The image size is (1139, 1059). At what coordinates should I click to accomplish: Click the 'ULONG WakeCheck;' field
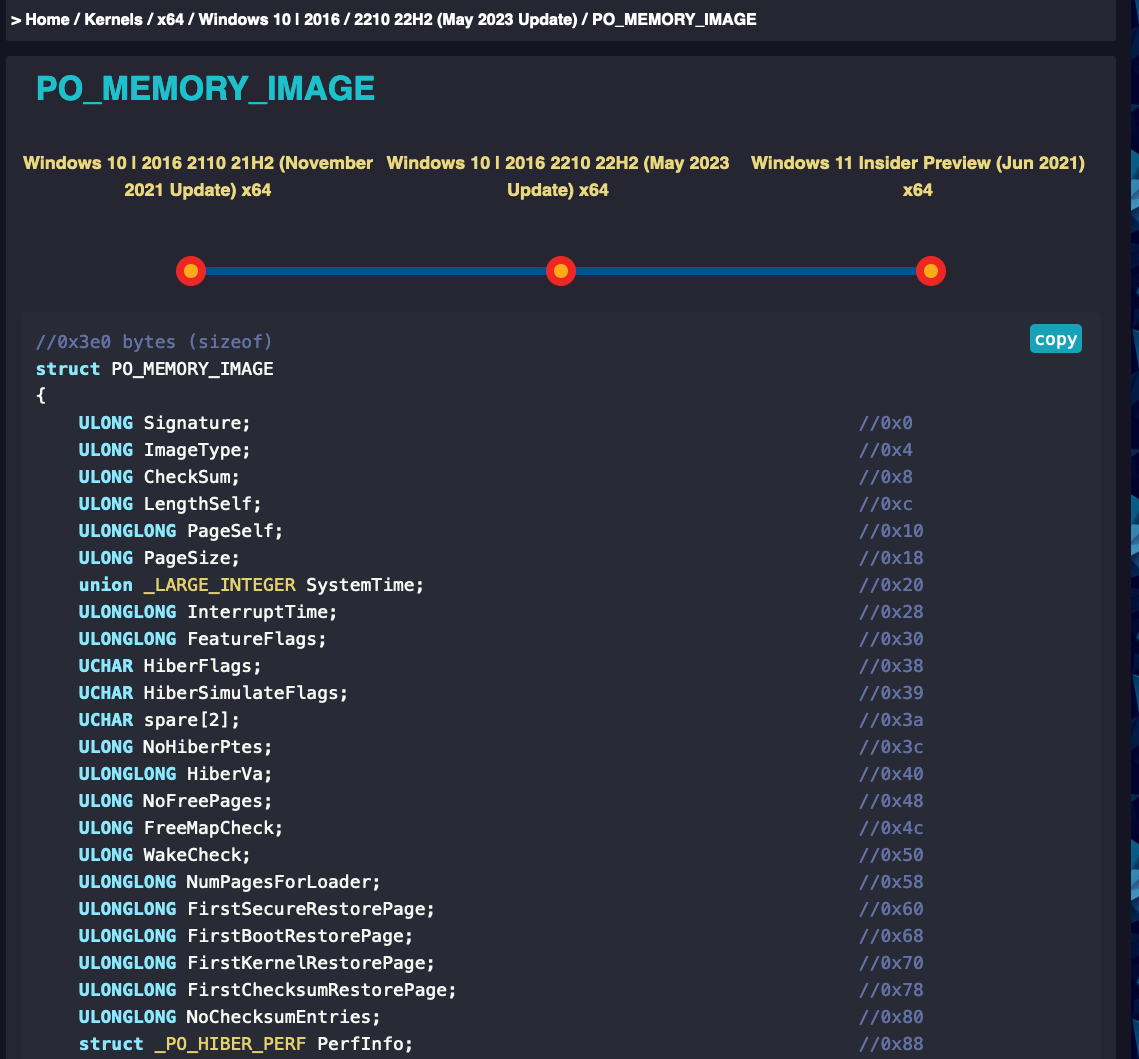pyautogui.click(x=164, y=855)
